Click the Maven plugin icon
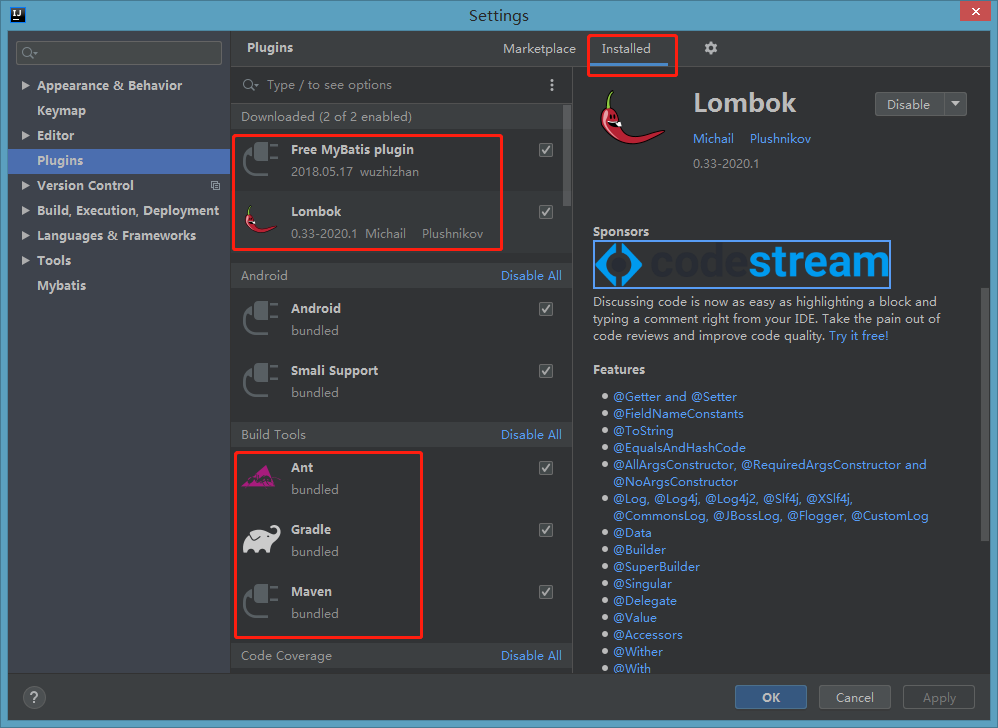 tap(261, 601)
